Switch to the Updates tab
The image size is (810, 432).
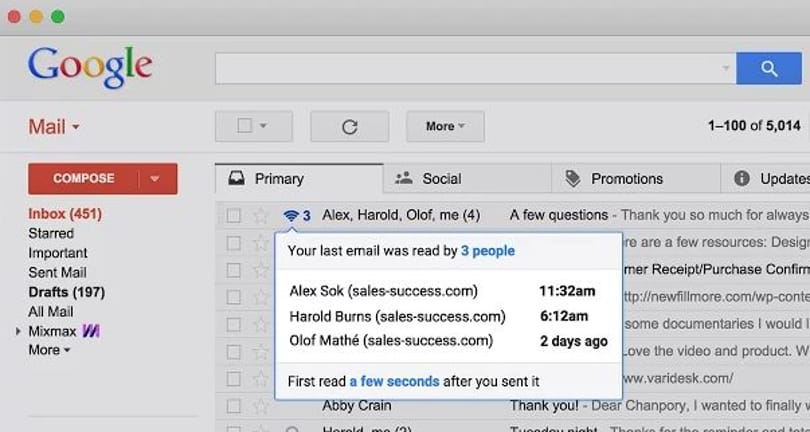pos(766,179)
